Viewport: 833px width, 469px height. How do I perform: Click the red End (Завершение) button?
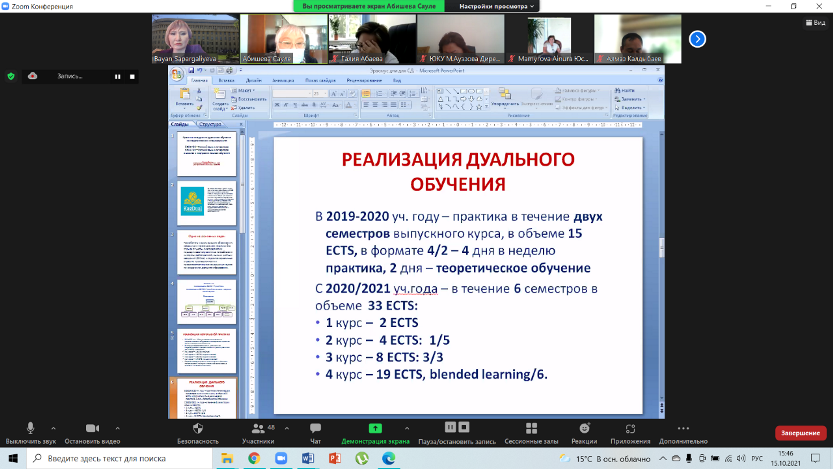800,433
